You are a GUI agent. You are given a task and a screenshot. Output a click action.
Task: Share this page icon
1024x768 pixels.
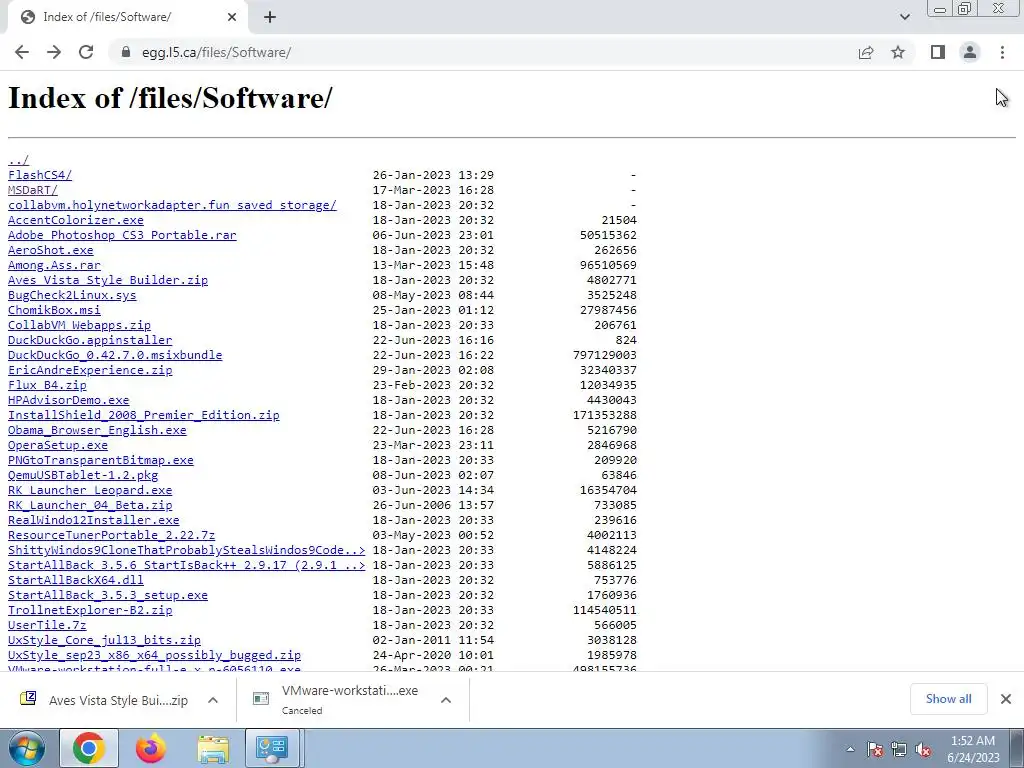click(866, 52)
